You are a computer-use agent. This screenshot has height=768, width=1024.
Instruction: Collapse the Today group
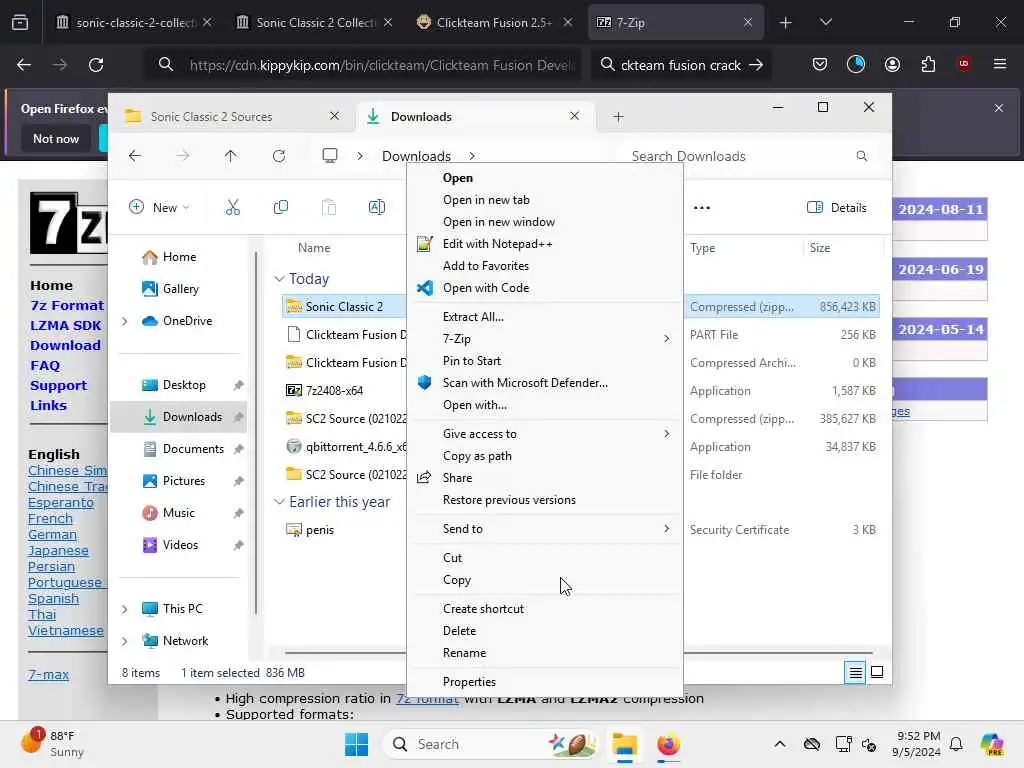pyautogui.click(x=279, y=279)
